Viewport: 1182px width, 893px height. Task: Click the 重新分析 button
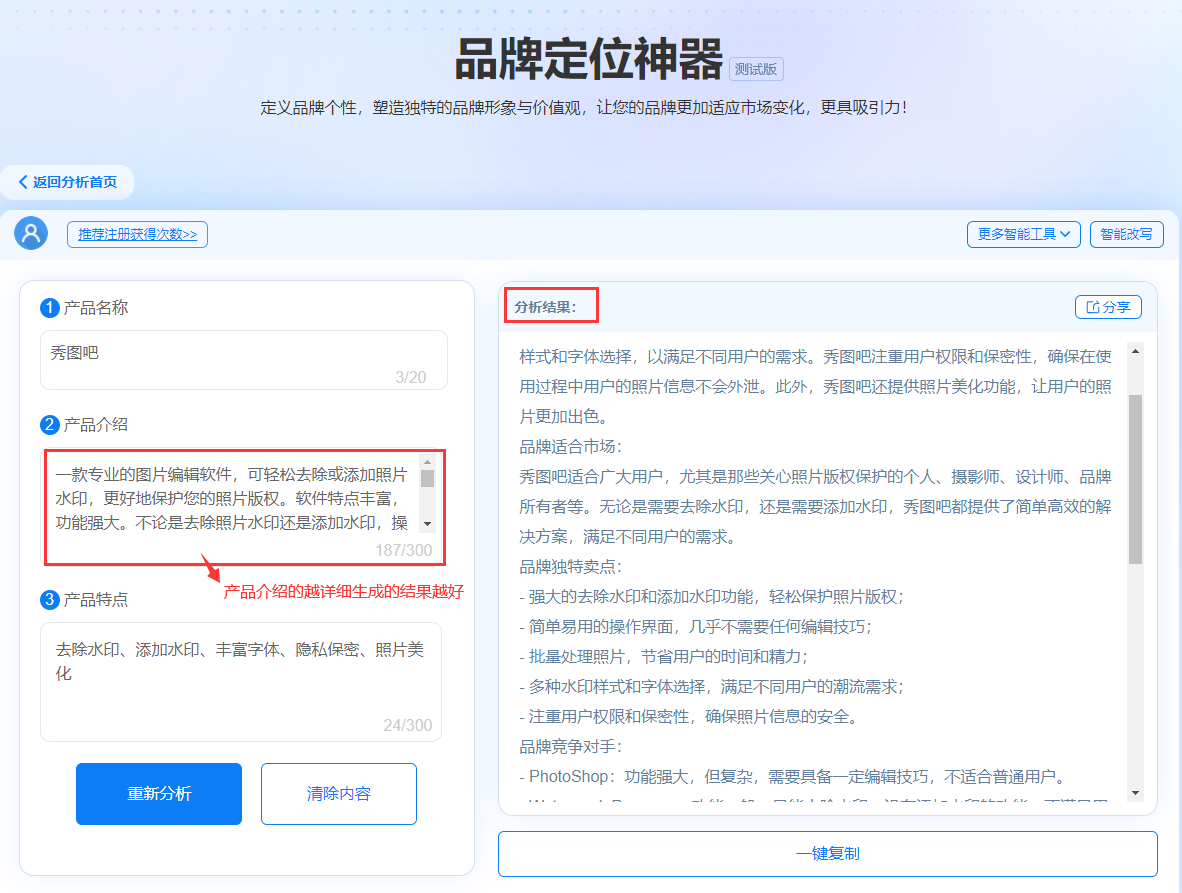(x=159, y=794)
